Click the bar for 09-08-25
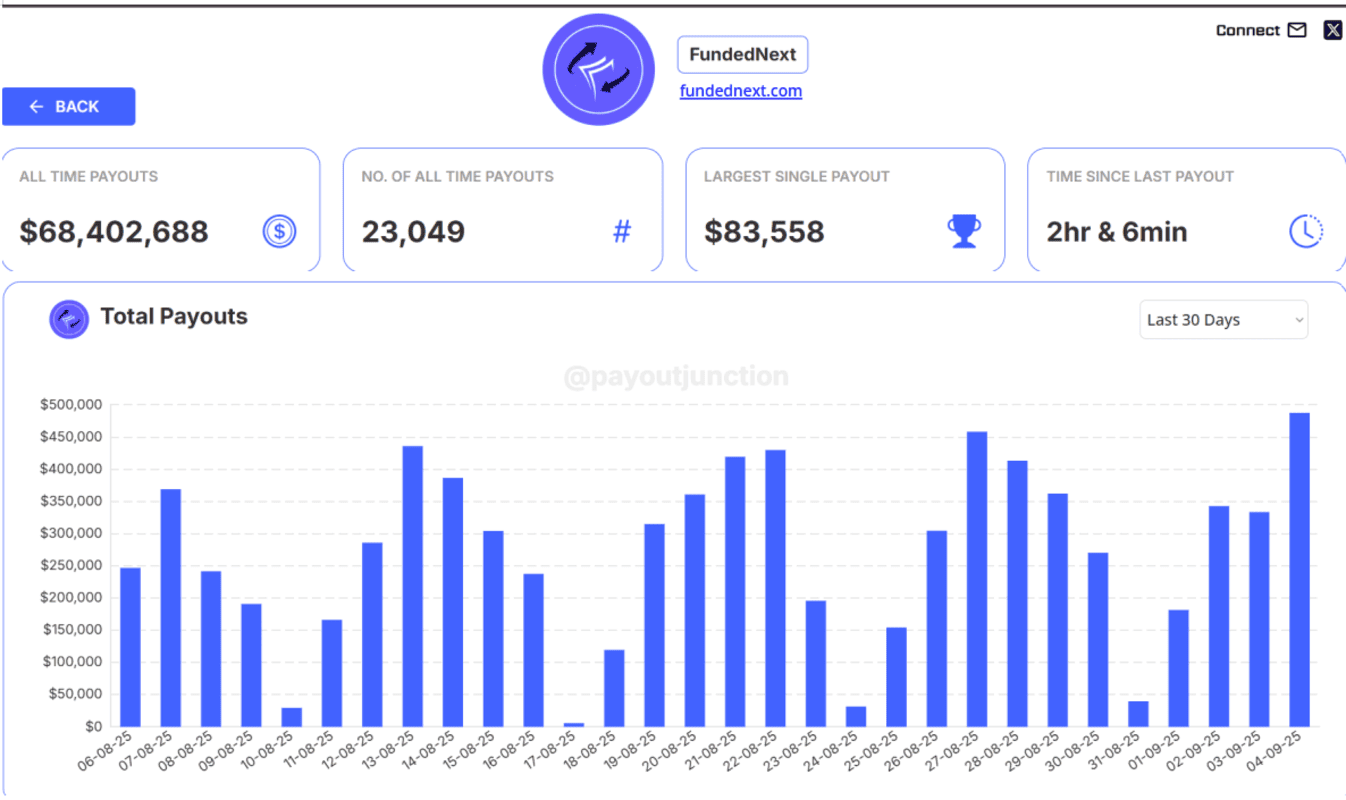 pos(251,665)
